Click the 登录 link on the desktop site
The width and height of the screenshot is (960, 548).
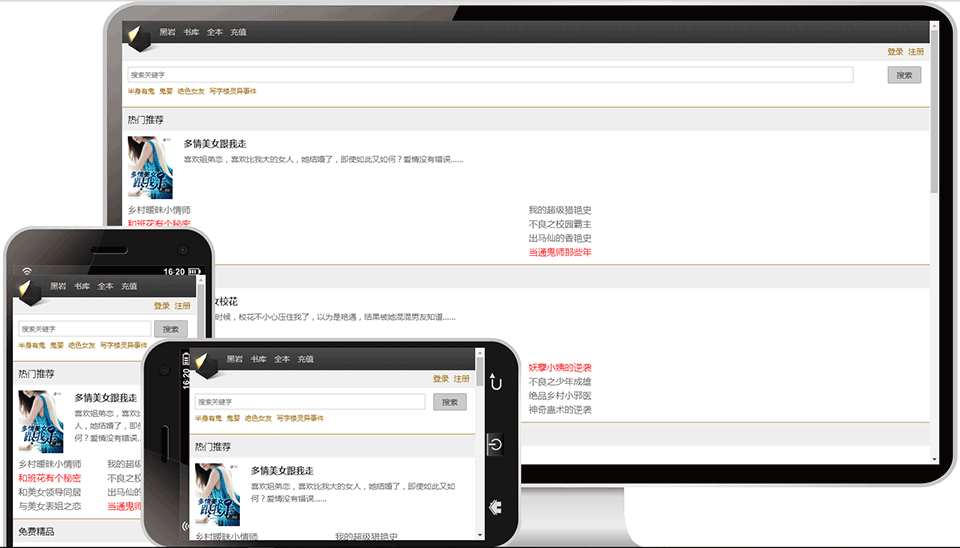(x=895, y=52)
